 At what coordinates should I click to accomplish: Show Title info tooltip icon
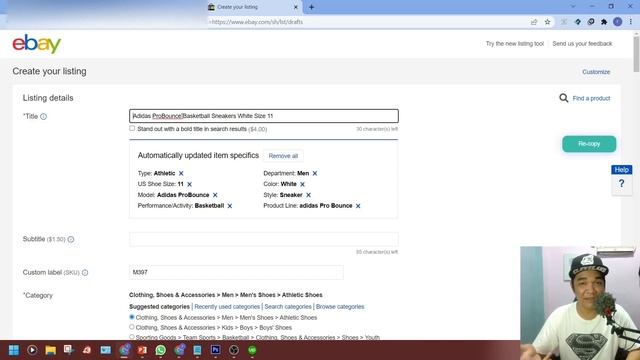(44, 116)
